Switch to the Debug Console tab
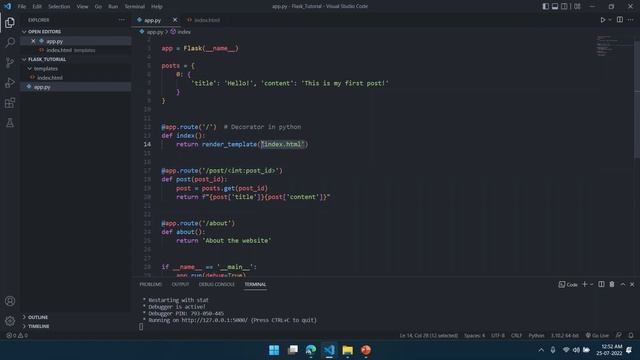Viewport: 640px width, 360px height. point(217,284)
